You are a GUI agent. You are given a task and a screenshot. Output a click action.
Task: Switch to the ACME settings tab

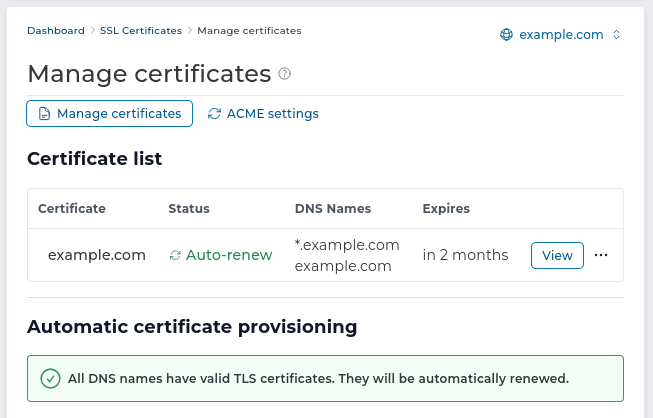[x=263, y=113]
